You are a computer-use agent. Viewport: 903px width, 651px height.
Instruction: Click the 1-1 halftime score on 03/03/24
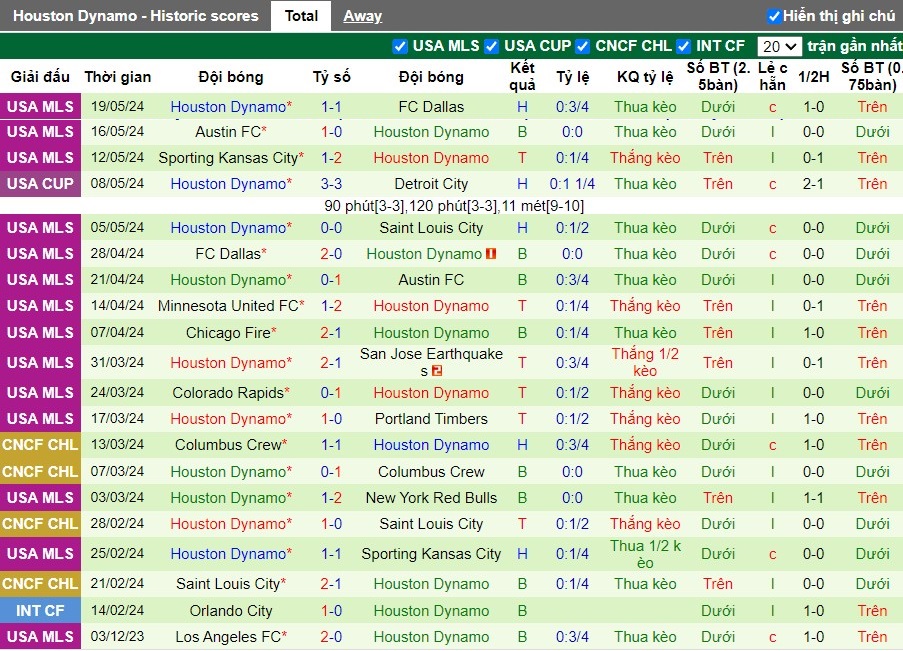click(813, 498)
